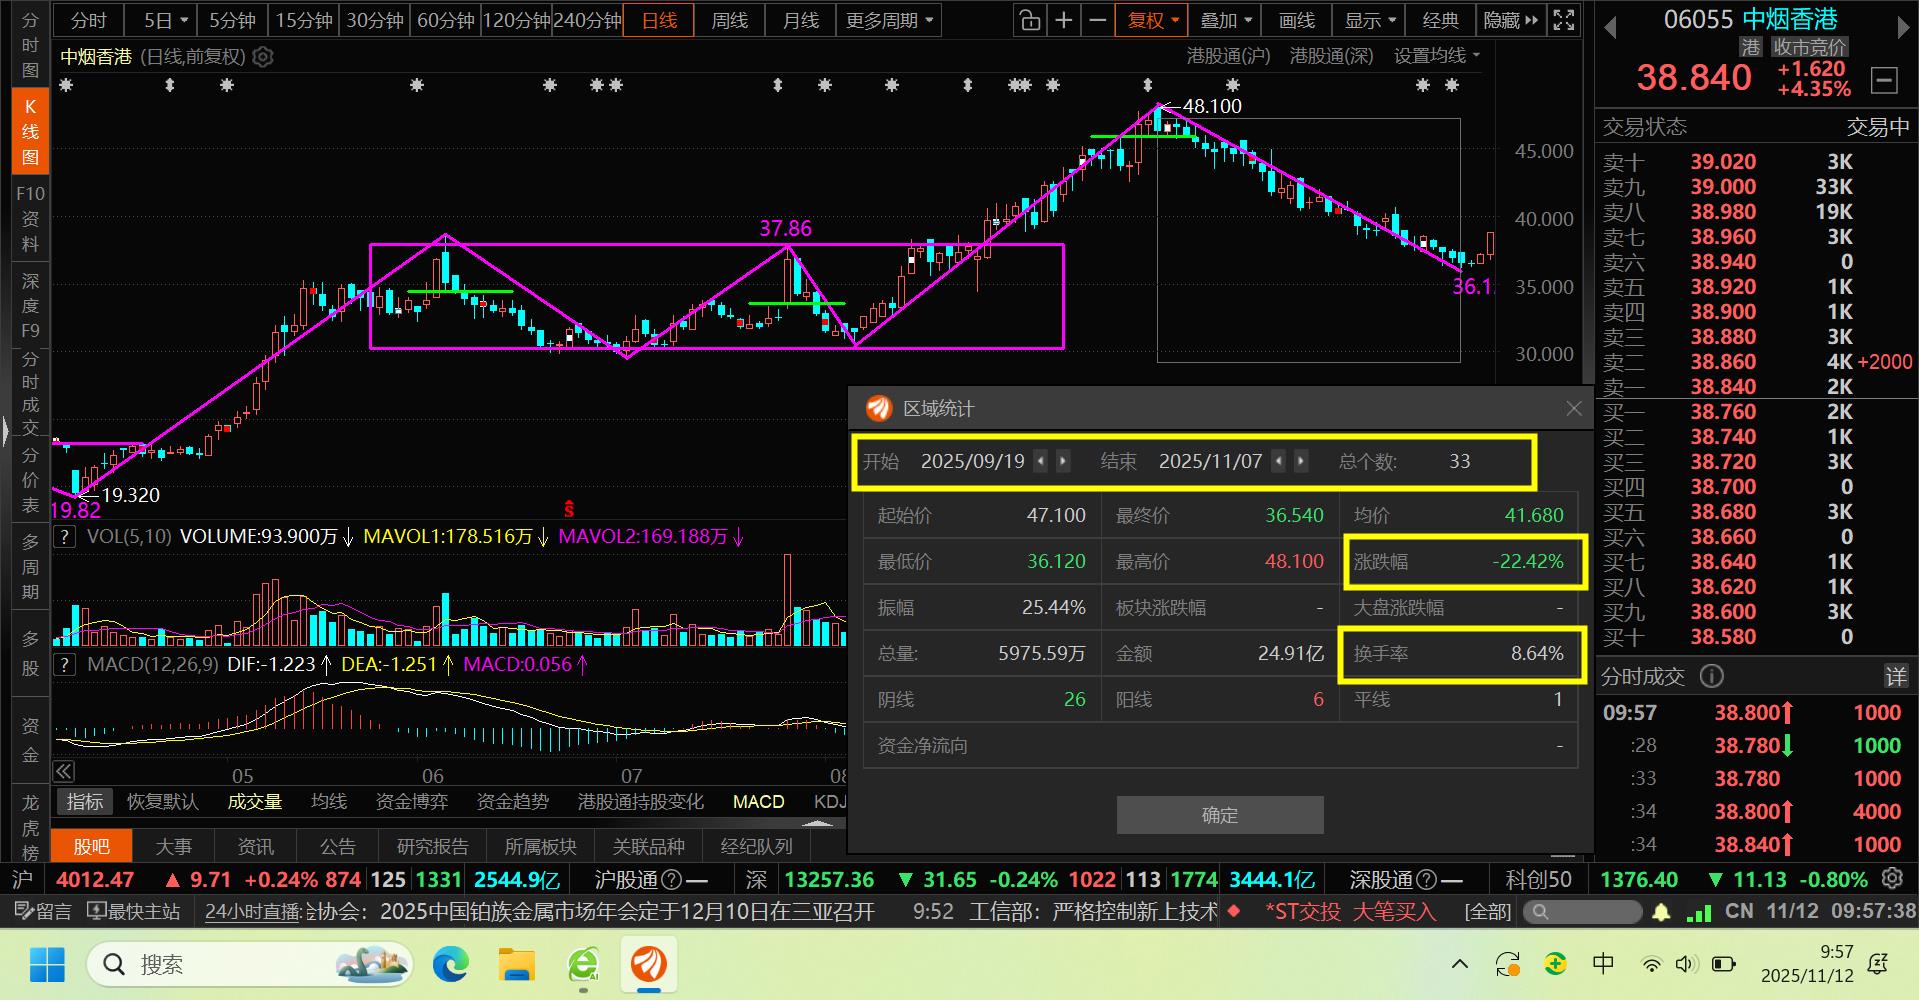Select 5分钟 period
The width and height of the screenshot is (1919, 1000).
click(233, 20)
